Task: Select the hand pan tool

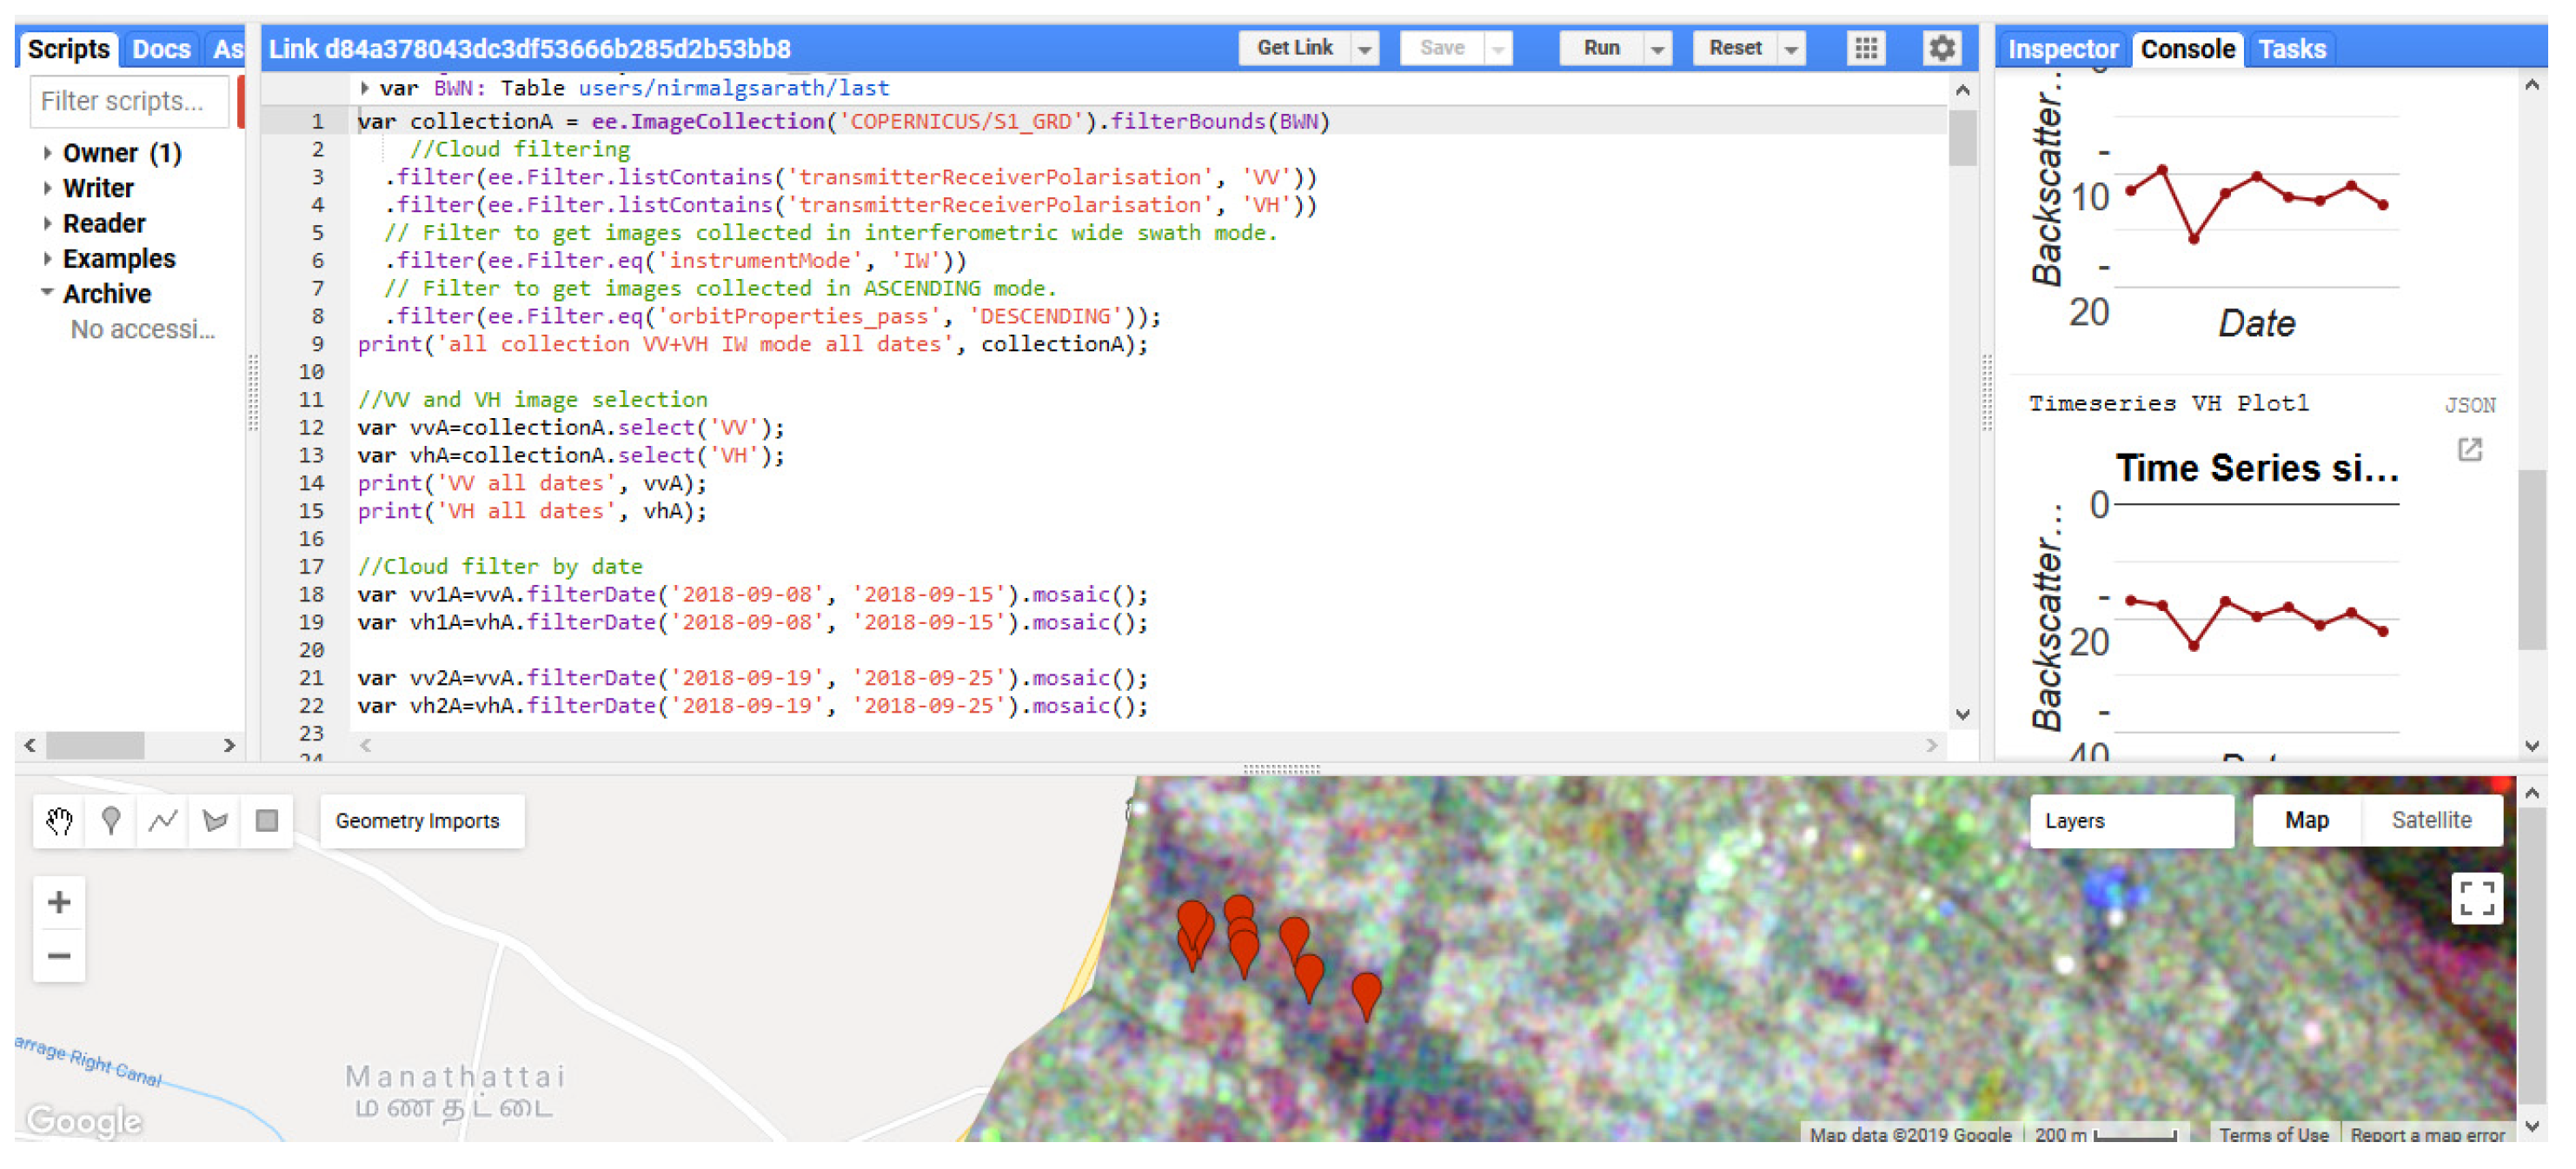Action: 59,821
